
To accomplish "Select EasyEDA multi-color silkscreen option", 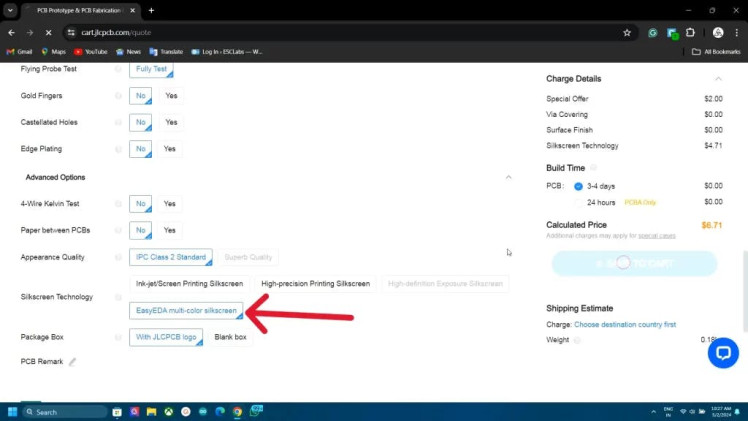I will (x=186, y=310).
